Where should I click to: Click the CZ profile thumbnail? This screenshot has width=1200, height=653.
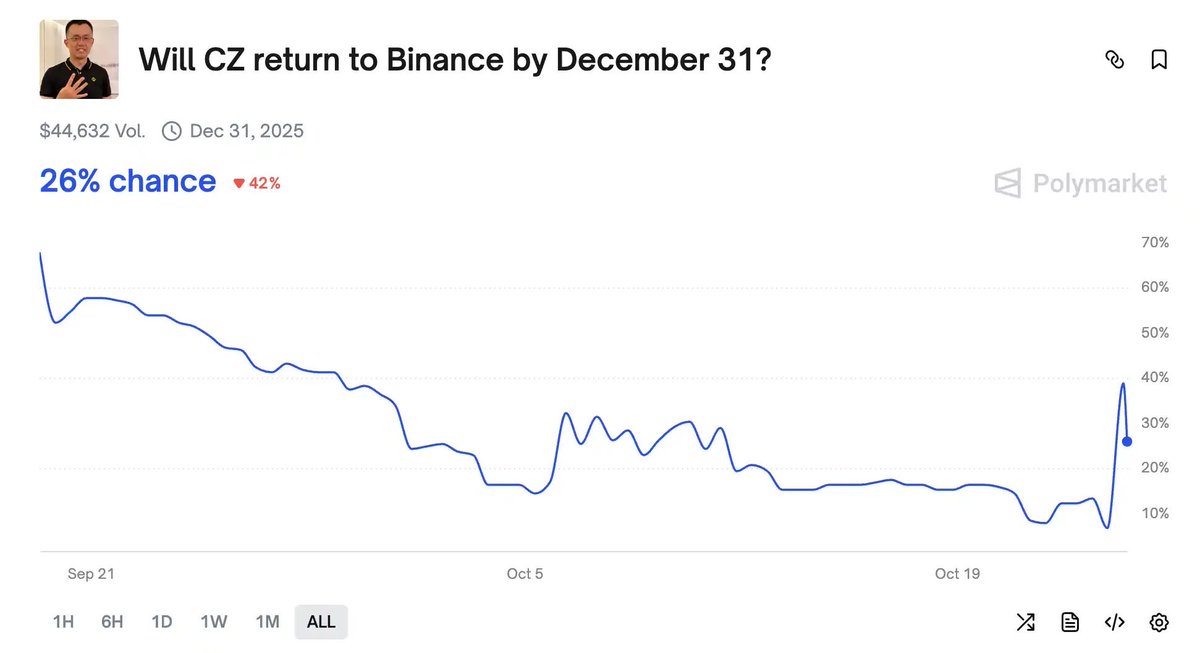(79, 59)
